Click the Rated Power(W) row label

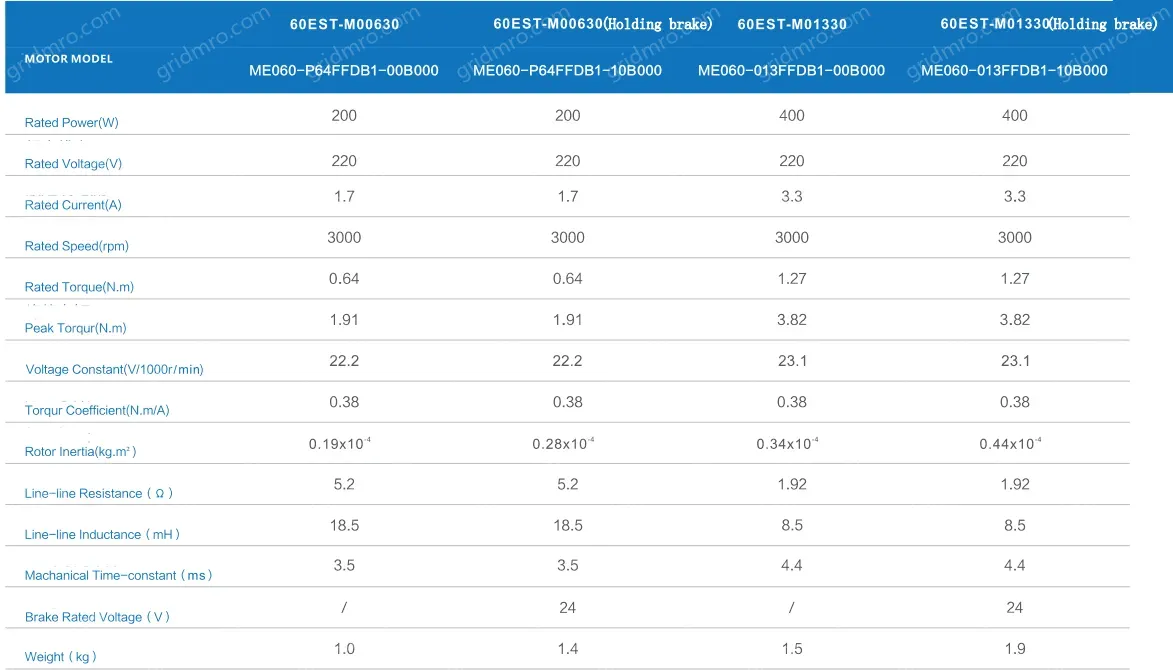click(71, 123)
